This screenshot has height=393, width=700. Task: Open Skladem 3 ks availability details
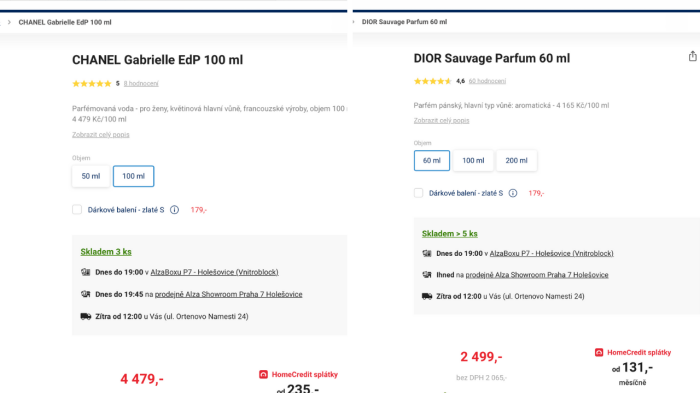tap(106, 252)
